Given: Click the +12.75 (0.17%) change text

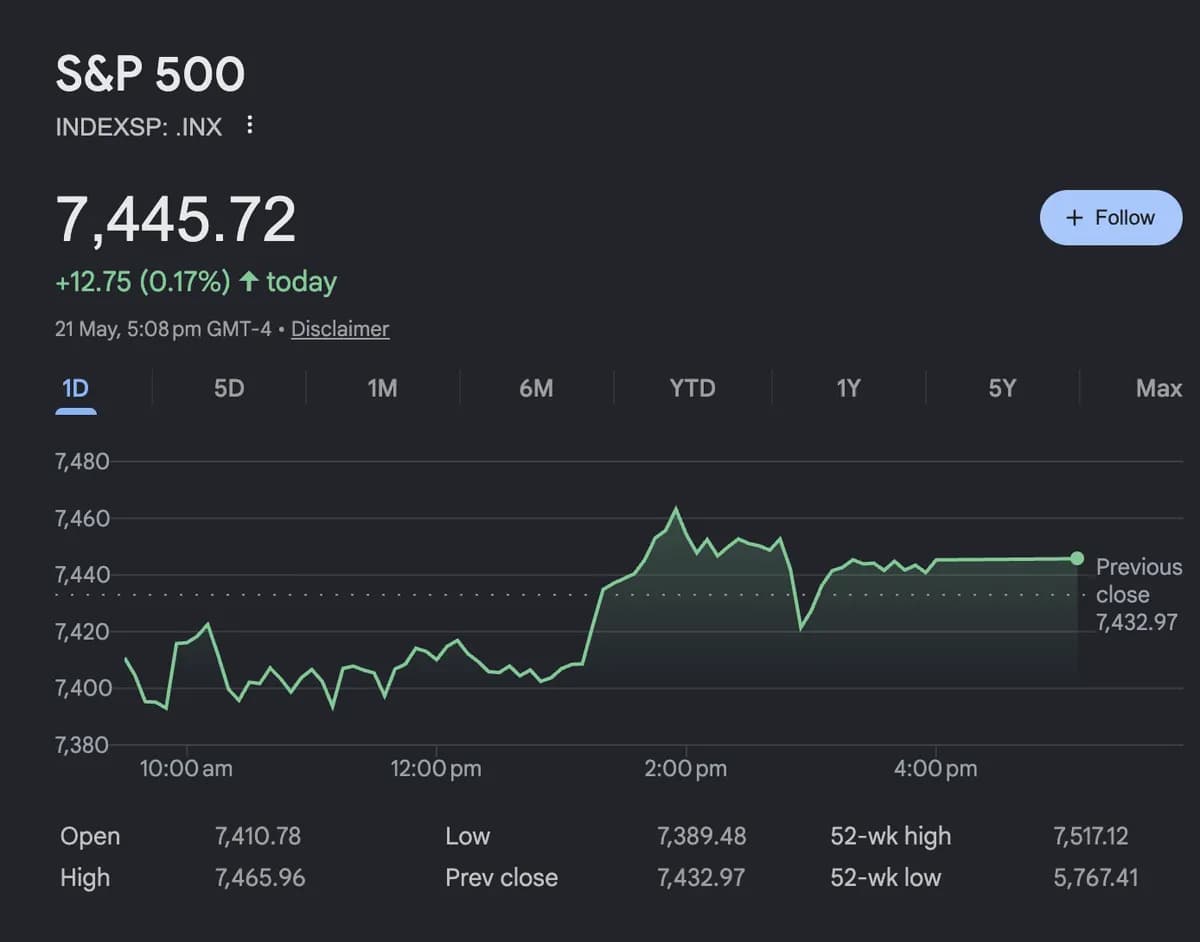Looking at the screenshot, I should point(143,282).
